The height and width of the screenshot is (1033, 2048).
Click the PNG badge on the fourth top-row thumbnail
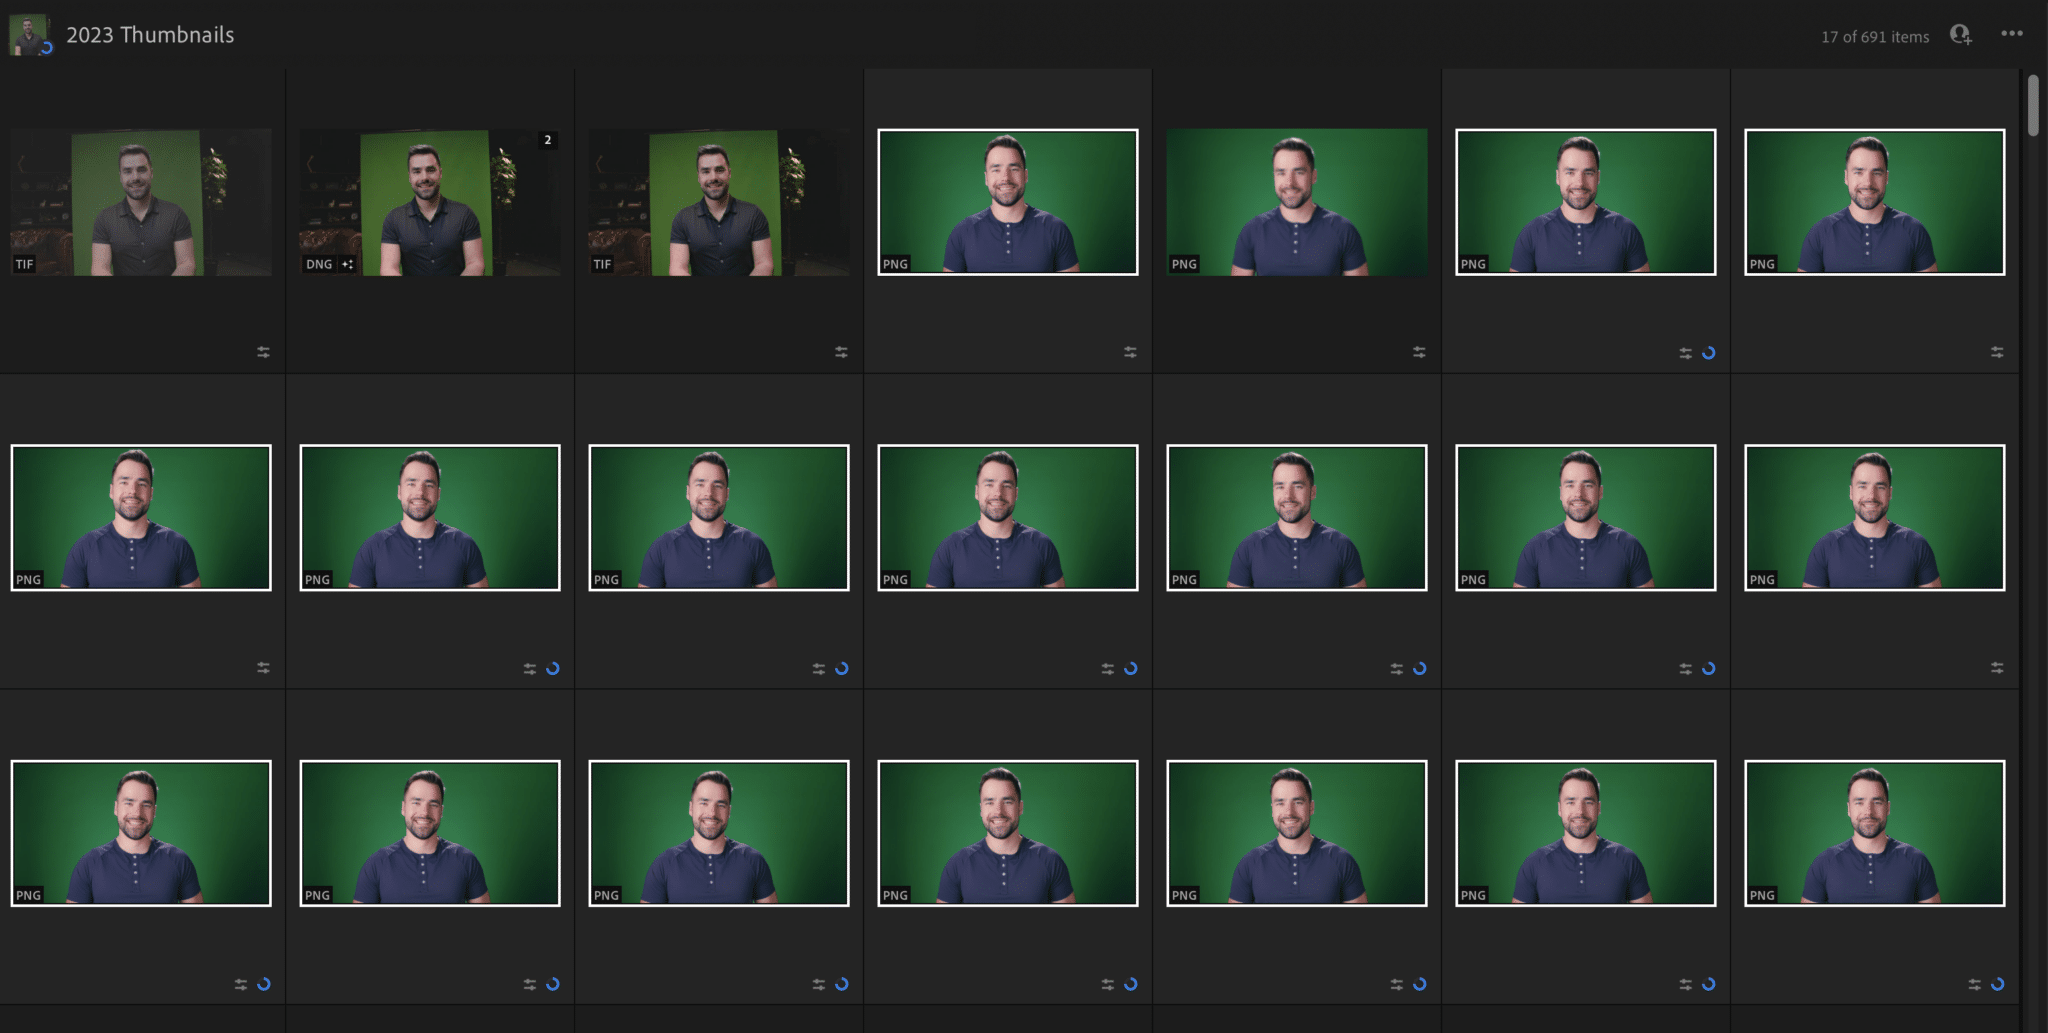(894, 263)
